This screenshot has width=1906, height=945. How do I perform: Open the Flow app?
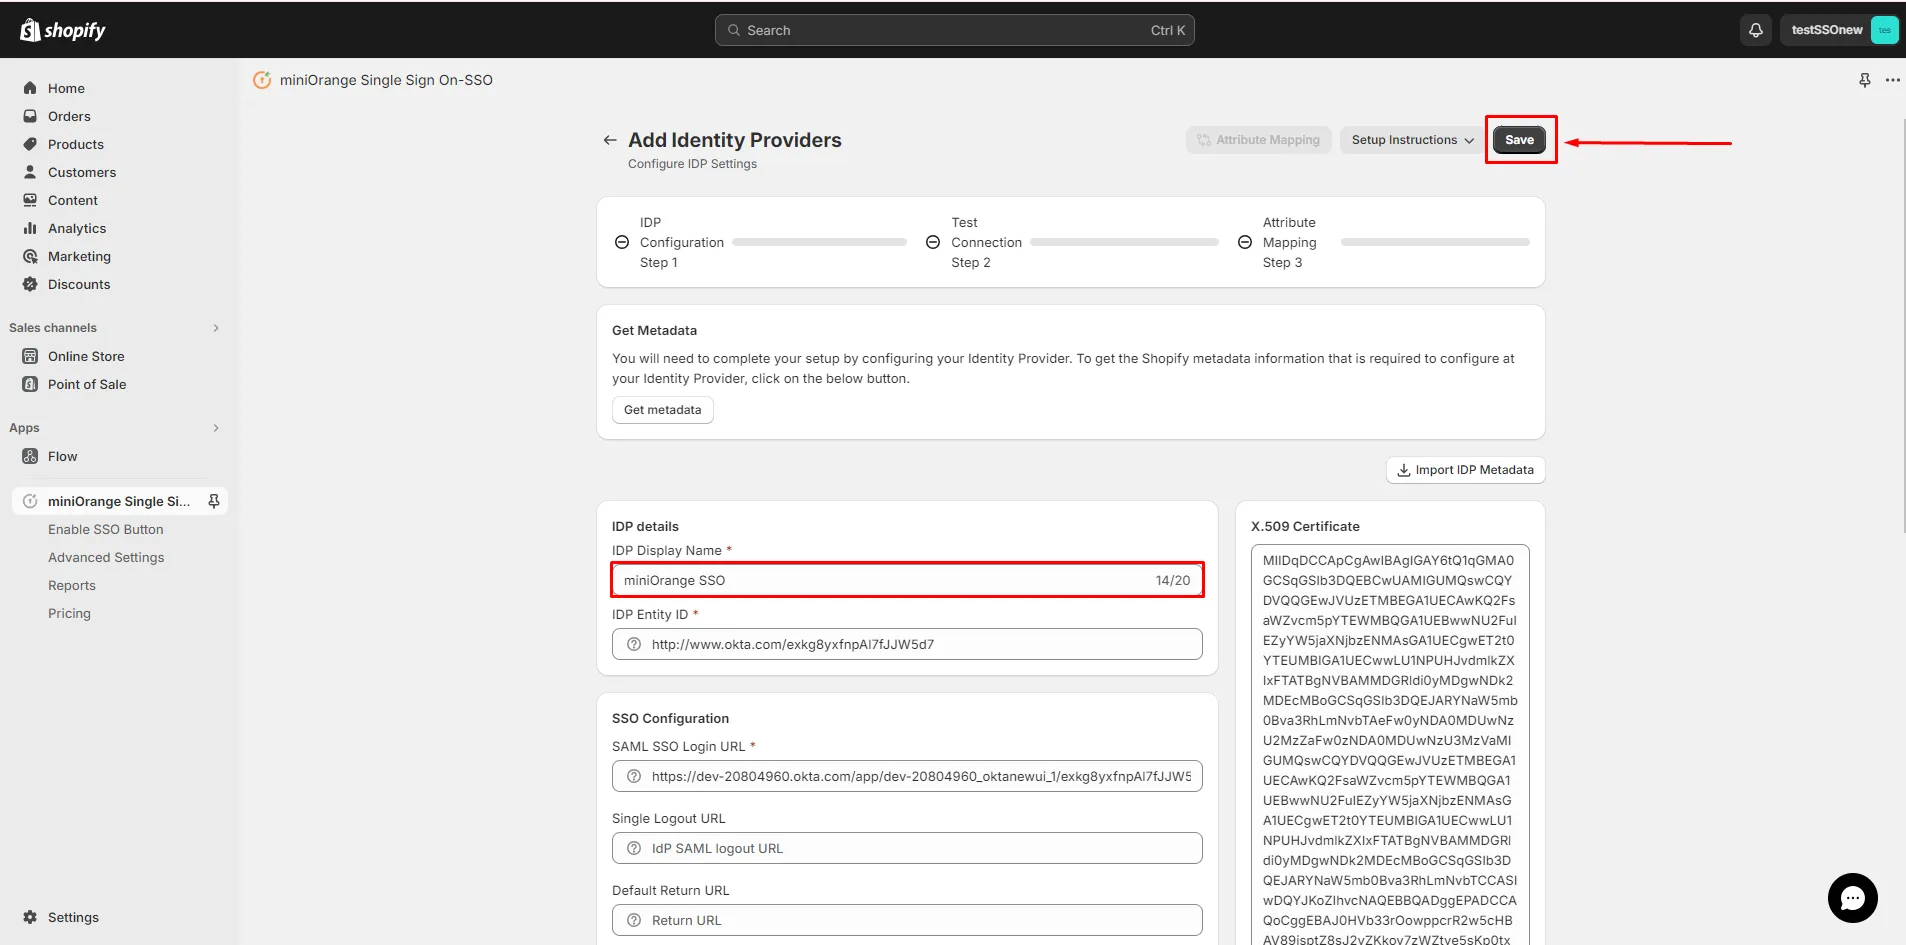62,456
